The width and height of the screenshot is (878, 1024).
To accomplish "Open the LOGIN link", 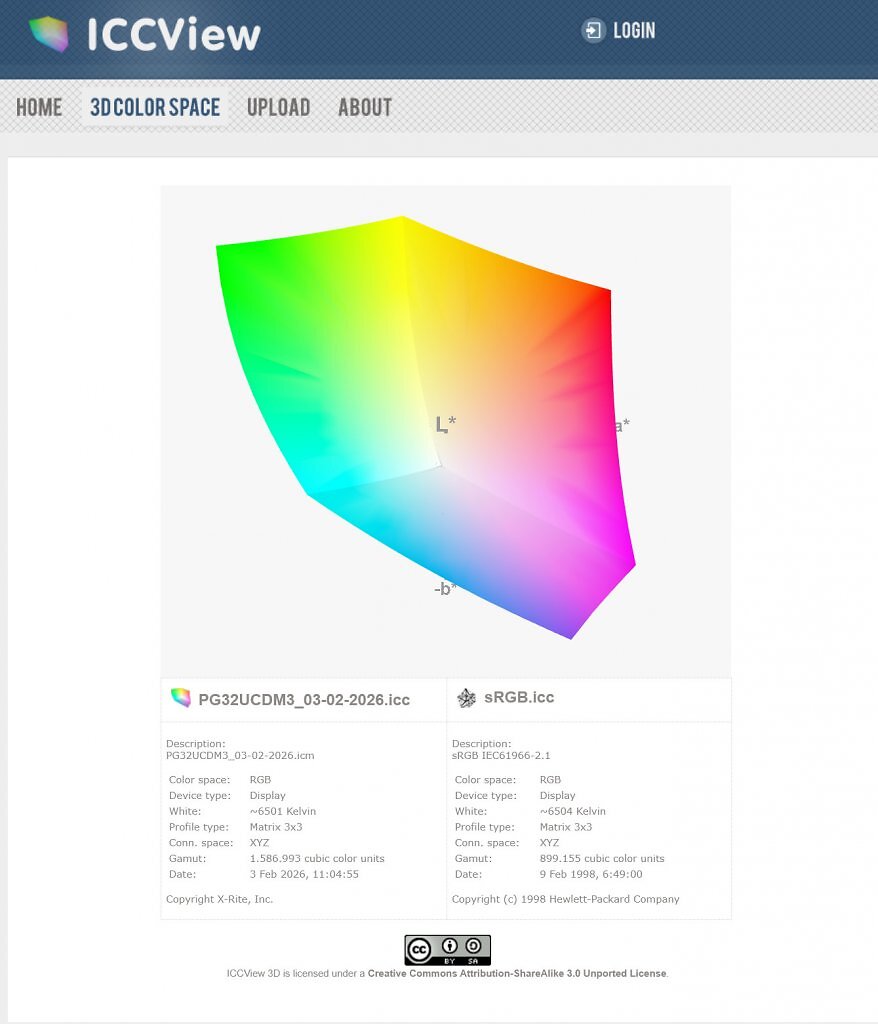I will point(634,31).
